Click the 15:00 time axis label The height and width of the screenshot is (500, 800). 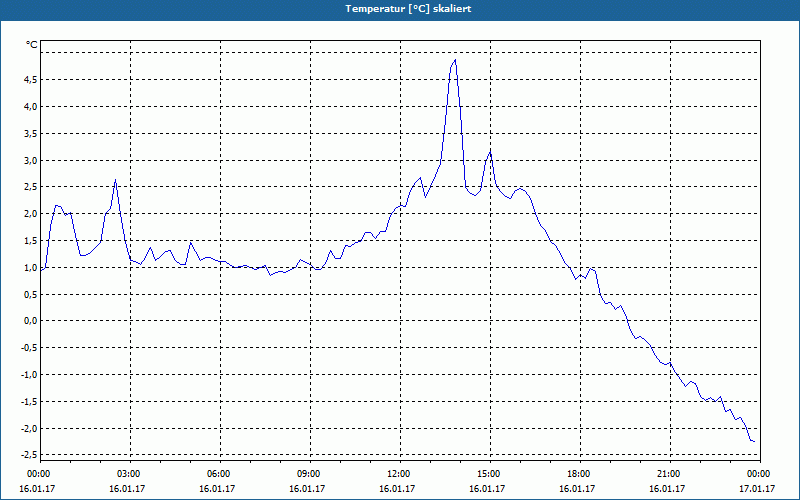coord(488,474)
